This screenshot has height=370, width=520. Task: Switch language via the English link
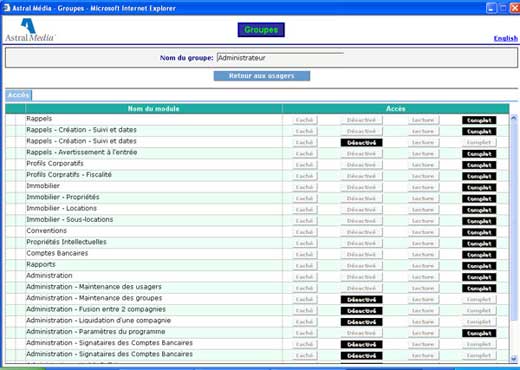(x=506, y=38)
